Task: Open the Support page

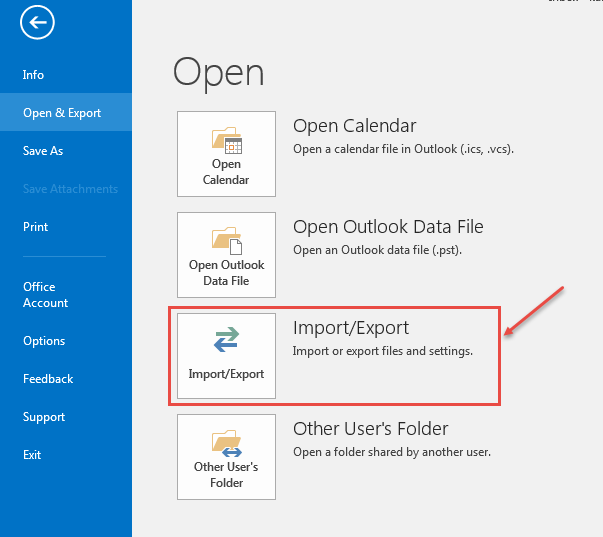Action: [x=44, y=417]
